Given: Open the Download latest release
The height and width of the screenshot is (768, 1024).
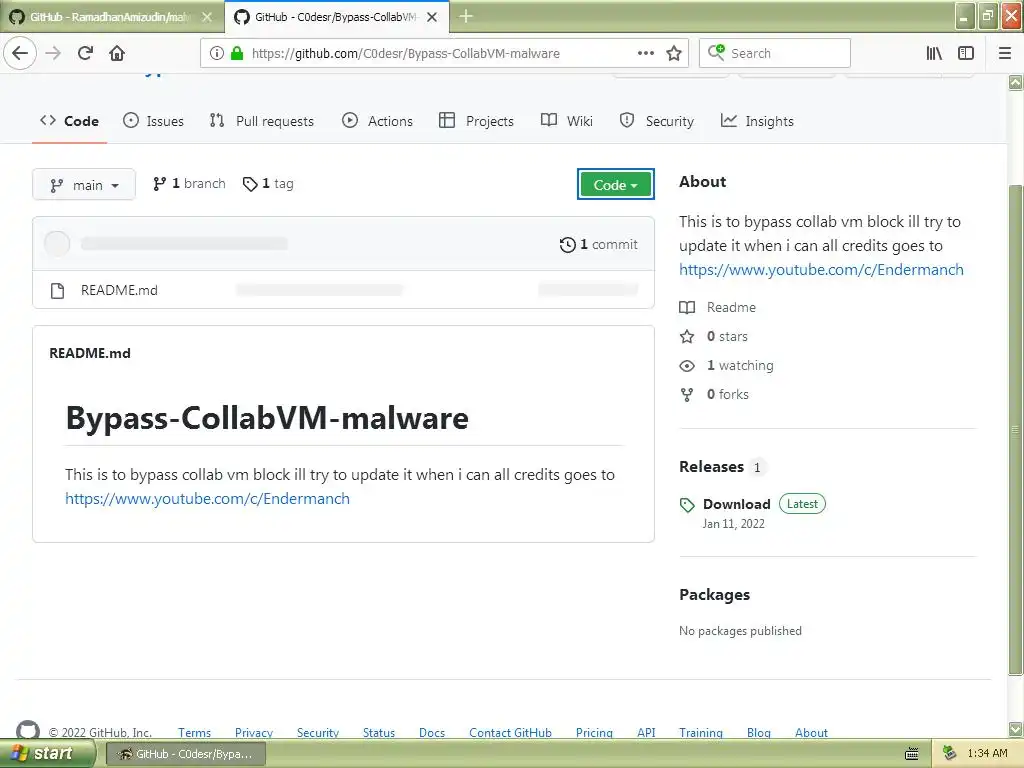Looking at the screenshot, I should point(737,504).
